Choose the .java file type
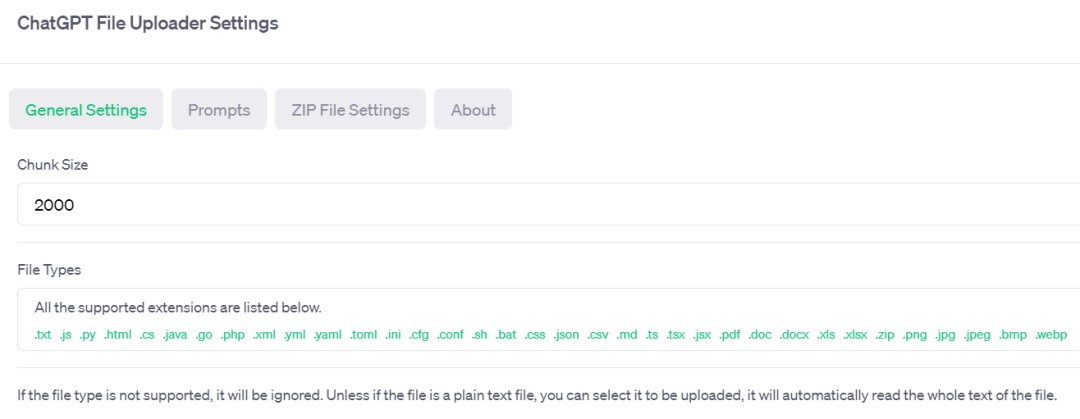The width and height of the screenshot is (1080, 419). click(175, 335)
